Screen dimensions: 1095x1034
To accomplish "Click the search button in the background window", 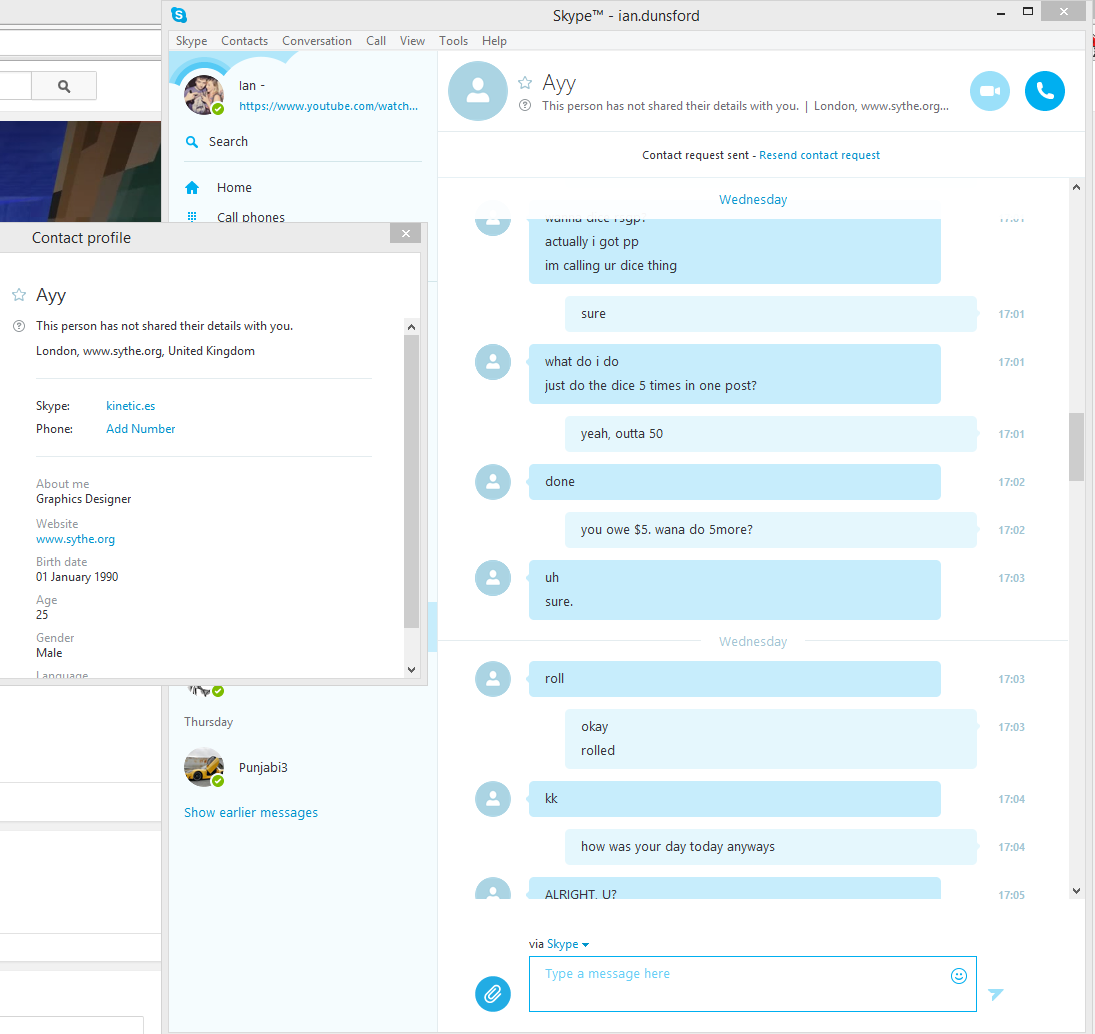I will click(64, 86).
